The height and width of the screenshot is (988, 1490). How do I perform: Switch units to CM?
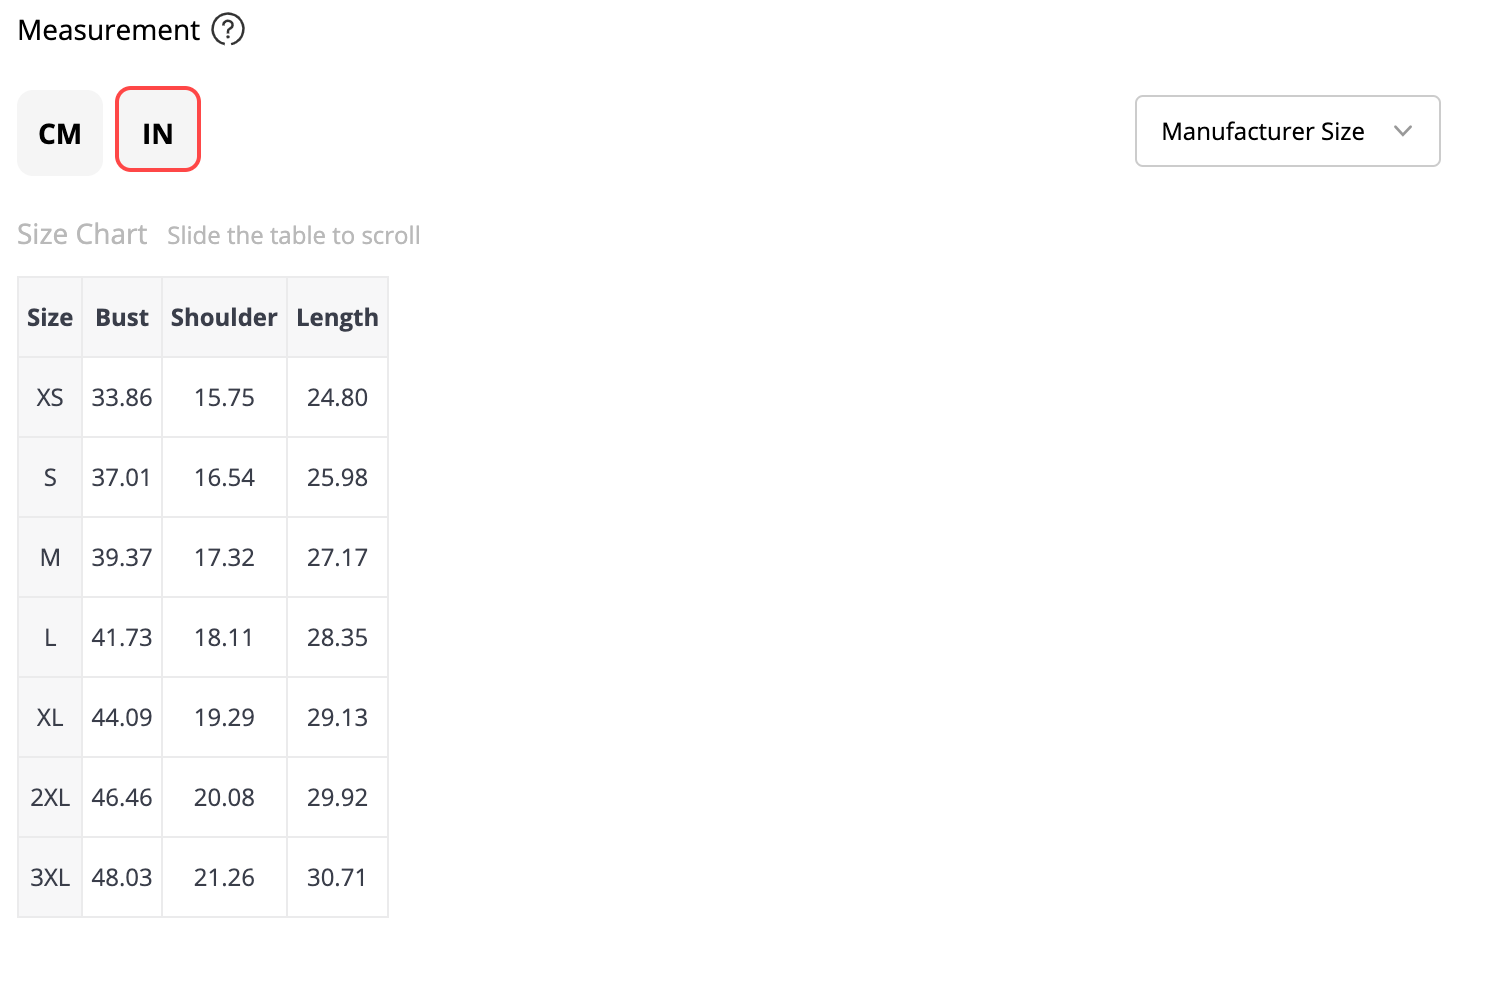(60, 133)
